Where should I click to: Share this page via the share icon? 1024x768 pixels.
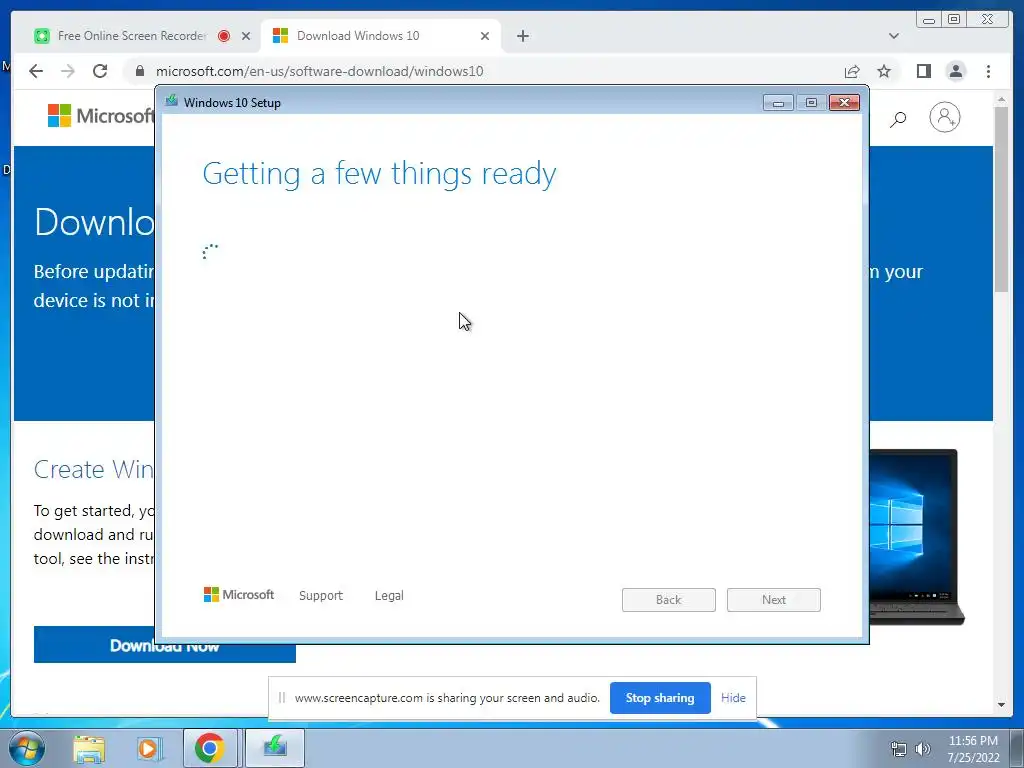852,71
